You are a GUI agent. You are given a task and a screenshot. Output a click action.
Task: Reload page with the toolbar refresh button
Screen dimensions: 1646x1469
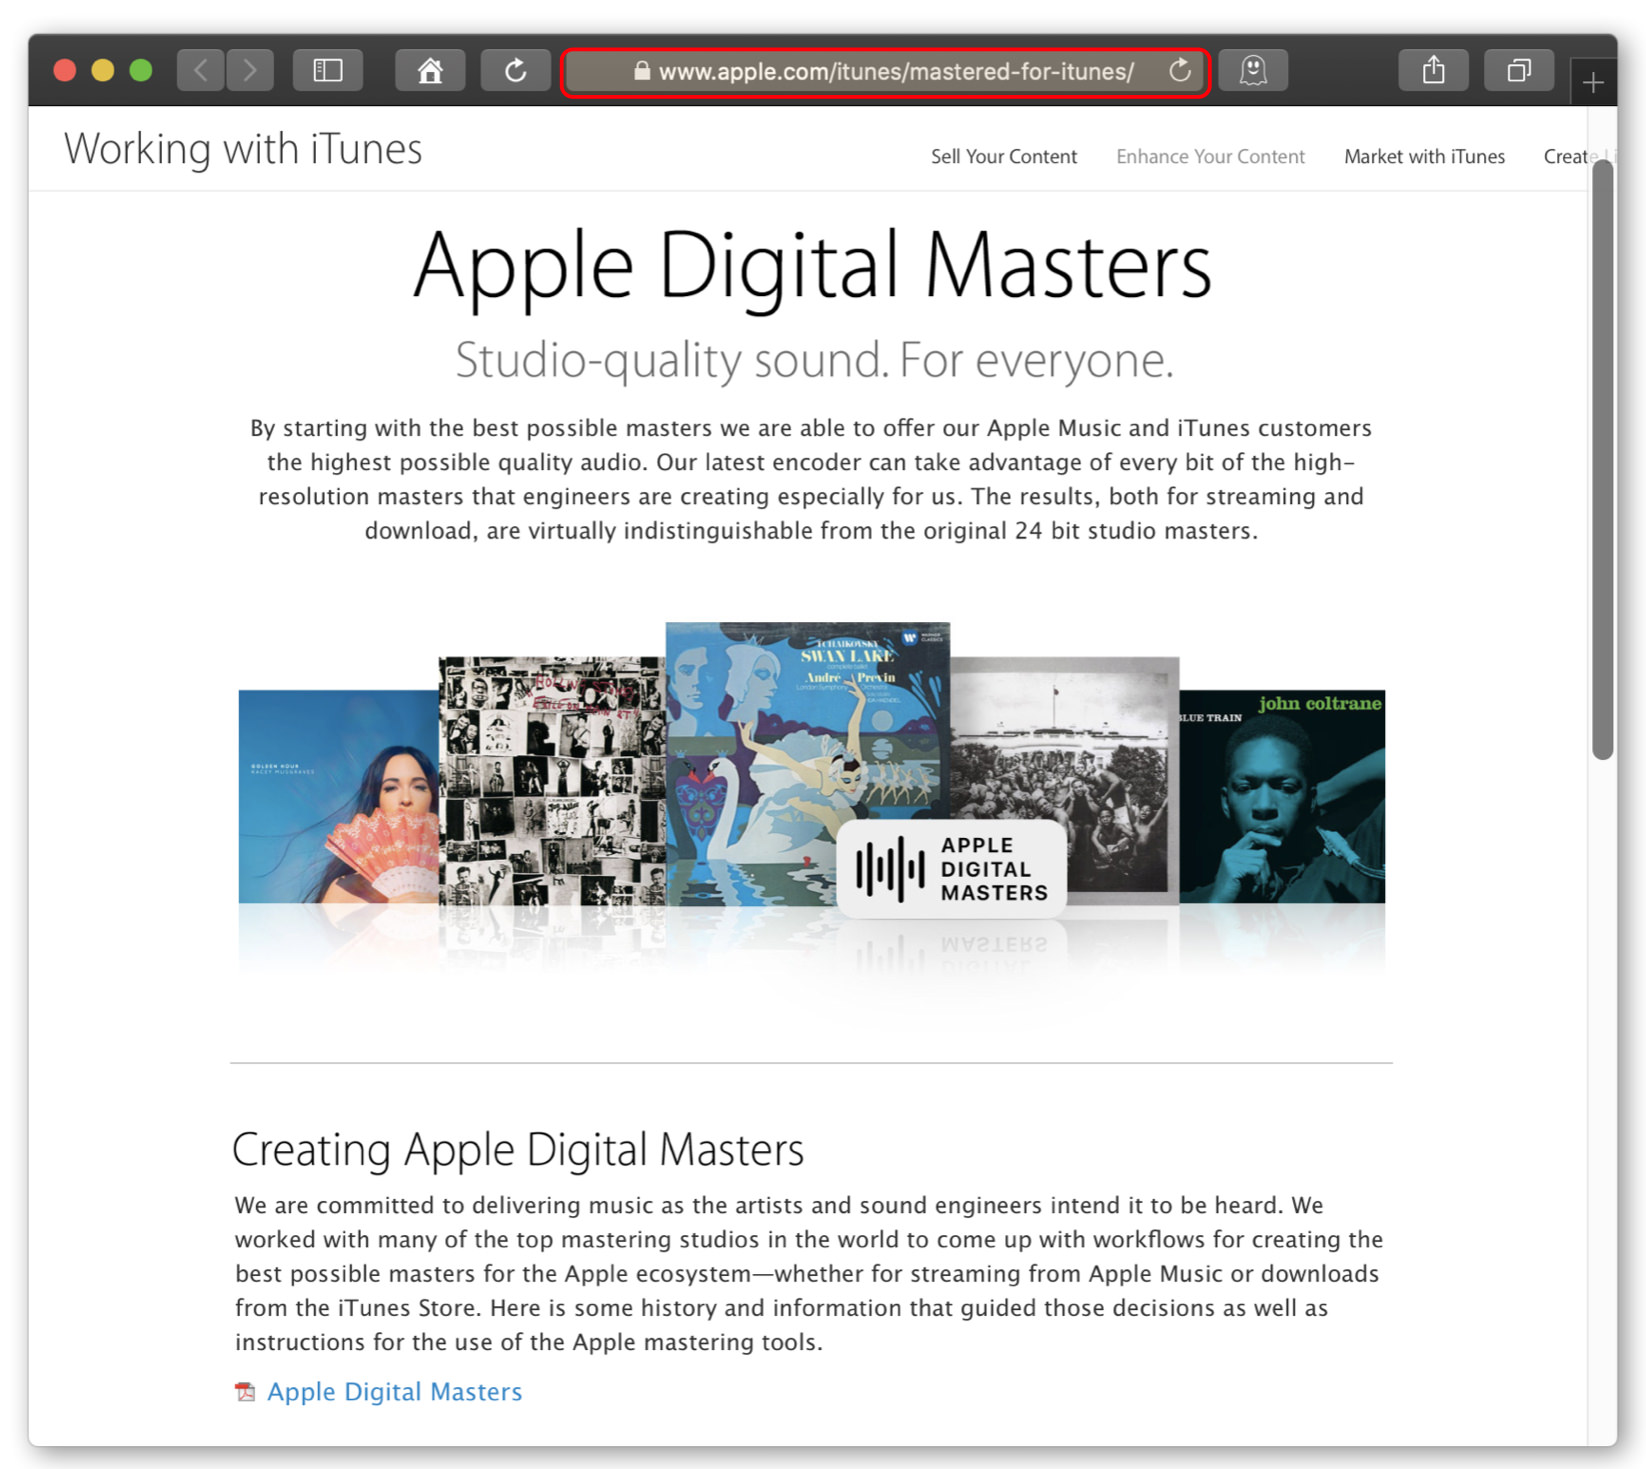(x=515, y=71)
